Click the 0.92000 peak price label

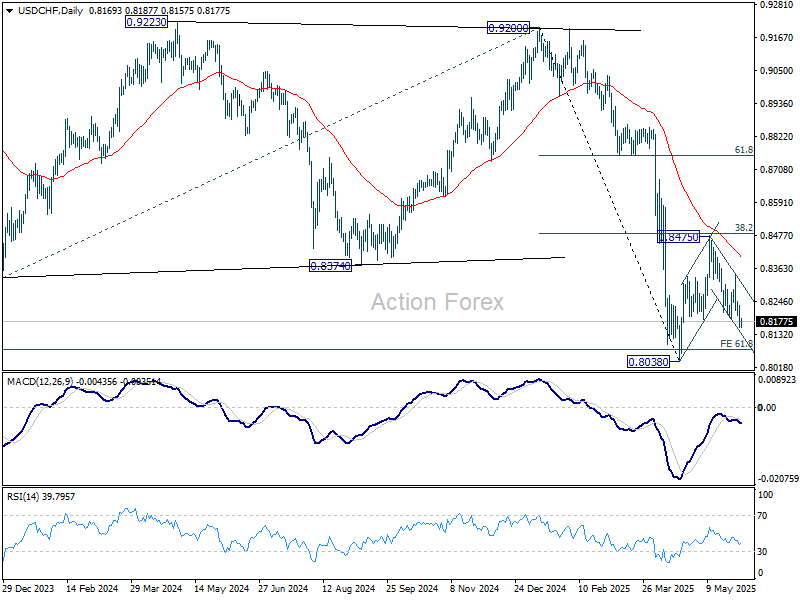tap(508, 29)
